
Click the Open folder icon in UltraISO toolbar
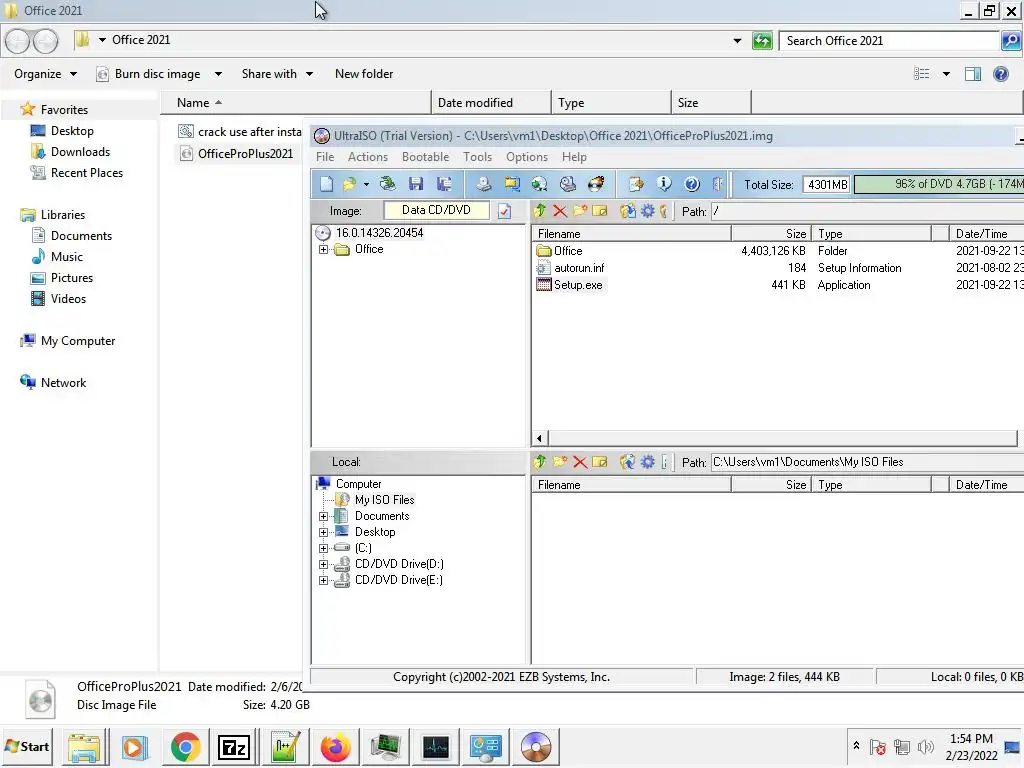pyautogui.click(x=350, y=184)
